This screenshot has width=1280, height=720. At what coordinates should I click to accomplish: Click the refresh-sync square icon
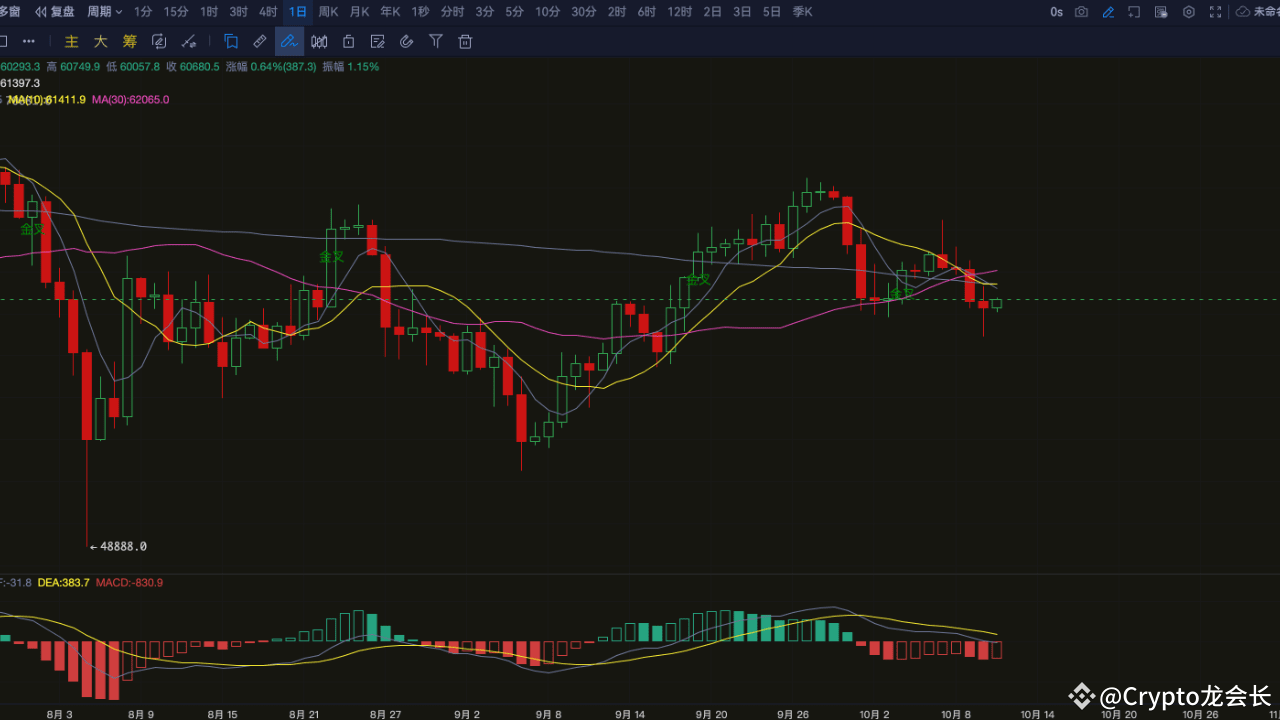pos(159,41)
